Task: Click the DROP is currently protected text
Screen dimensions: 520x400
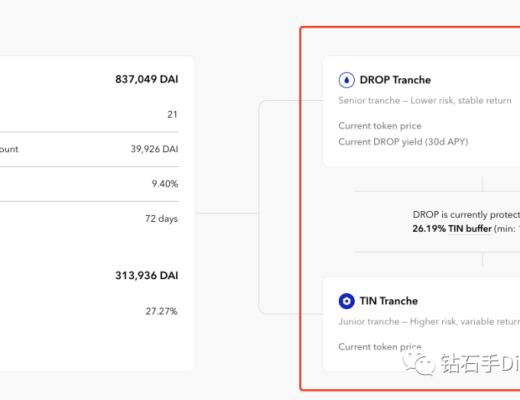Action: pos(466,215)
